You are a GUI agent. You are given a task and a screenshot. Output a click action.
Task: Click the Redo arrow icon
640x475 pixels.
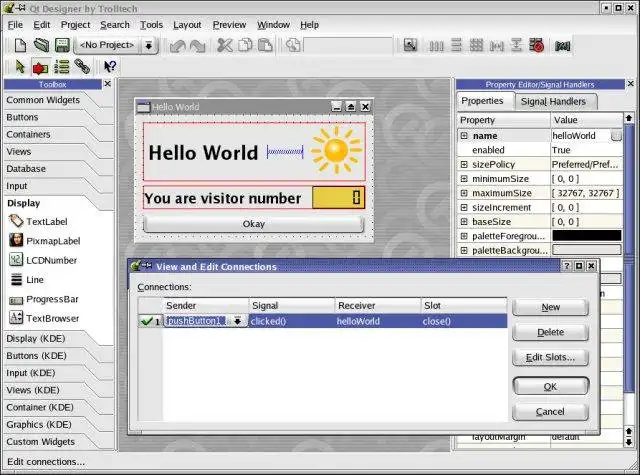pos(198,46)
